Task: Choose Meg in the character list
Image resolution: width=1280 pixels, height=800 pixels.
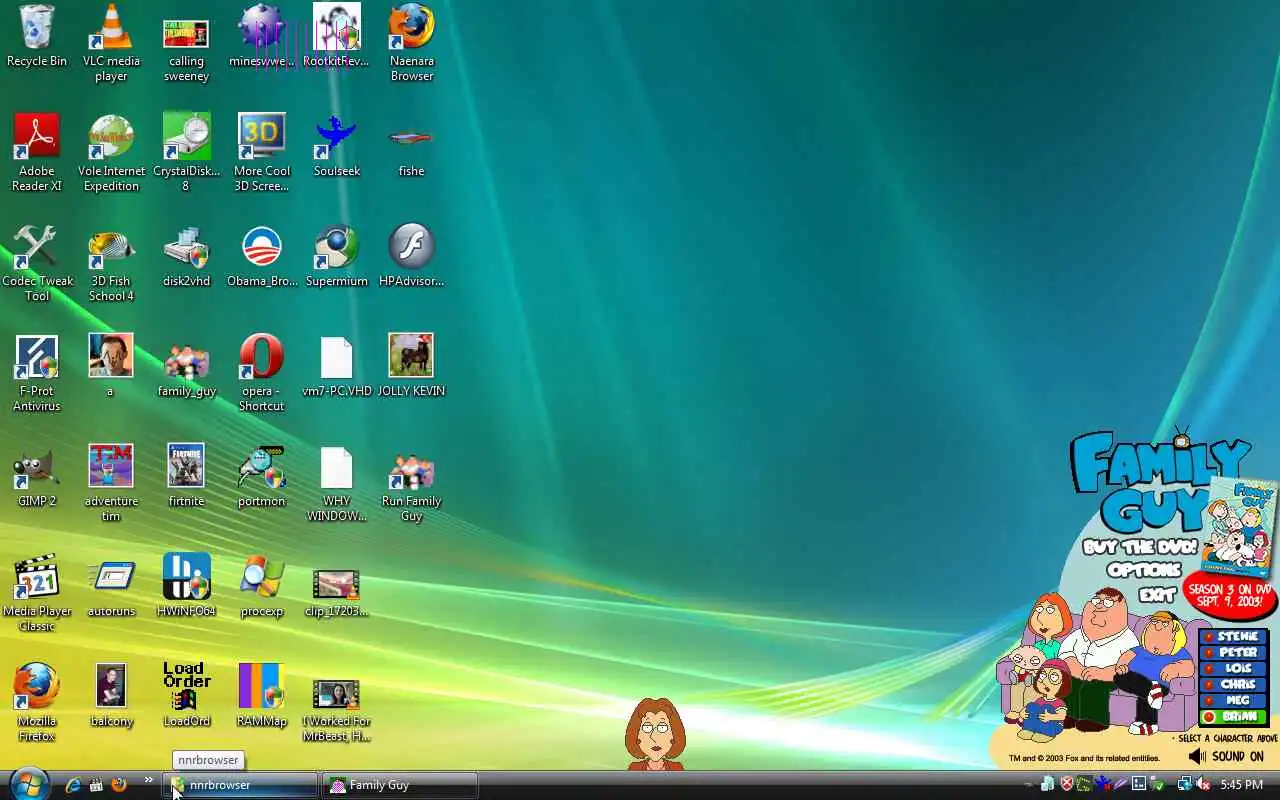Action: [x=1234, y=700]
